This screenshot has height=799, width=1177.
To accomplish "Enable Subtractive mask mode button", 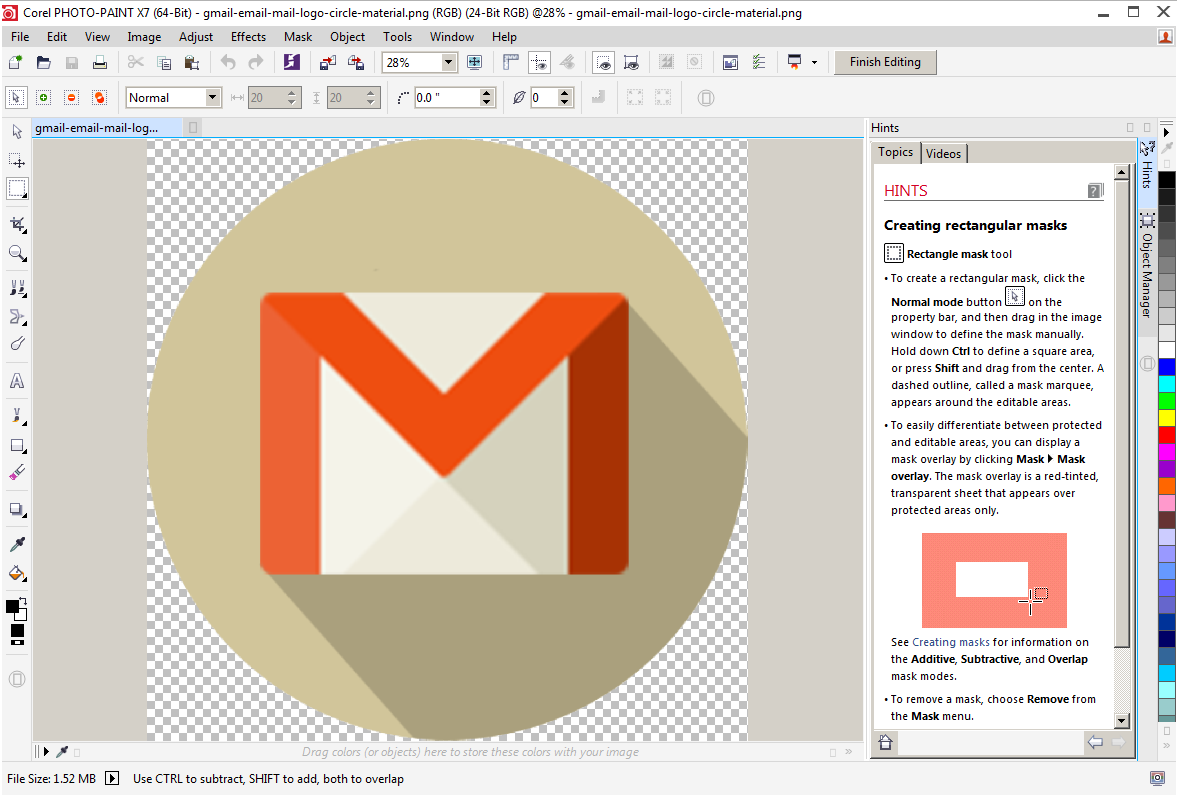I will click(x=71, y=98).
